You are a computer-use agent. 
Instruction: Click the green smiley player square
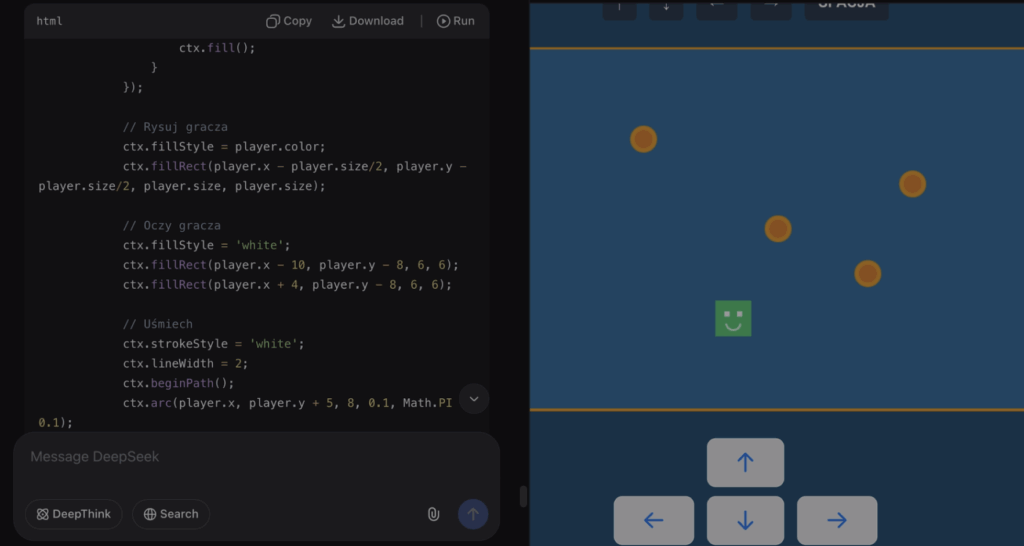point(733,319)
